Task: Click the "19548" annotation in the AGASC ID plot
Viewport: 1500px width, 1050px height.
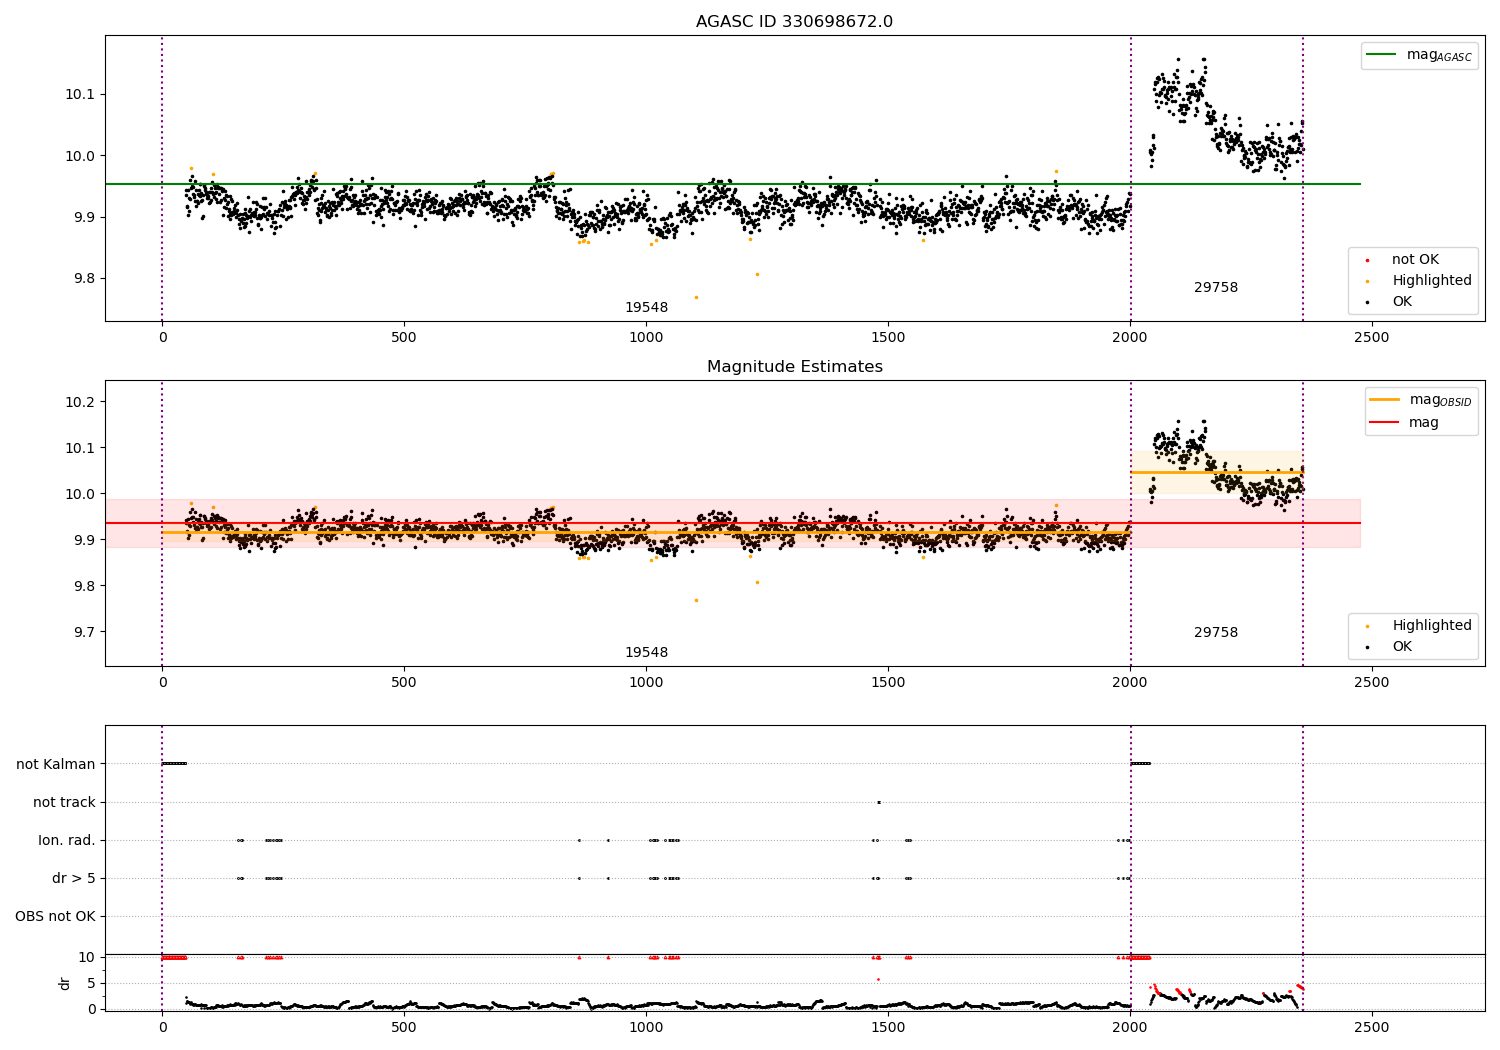Action: 646,308
